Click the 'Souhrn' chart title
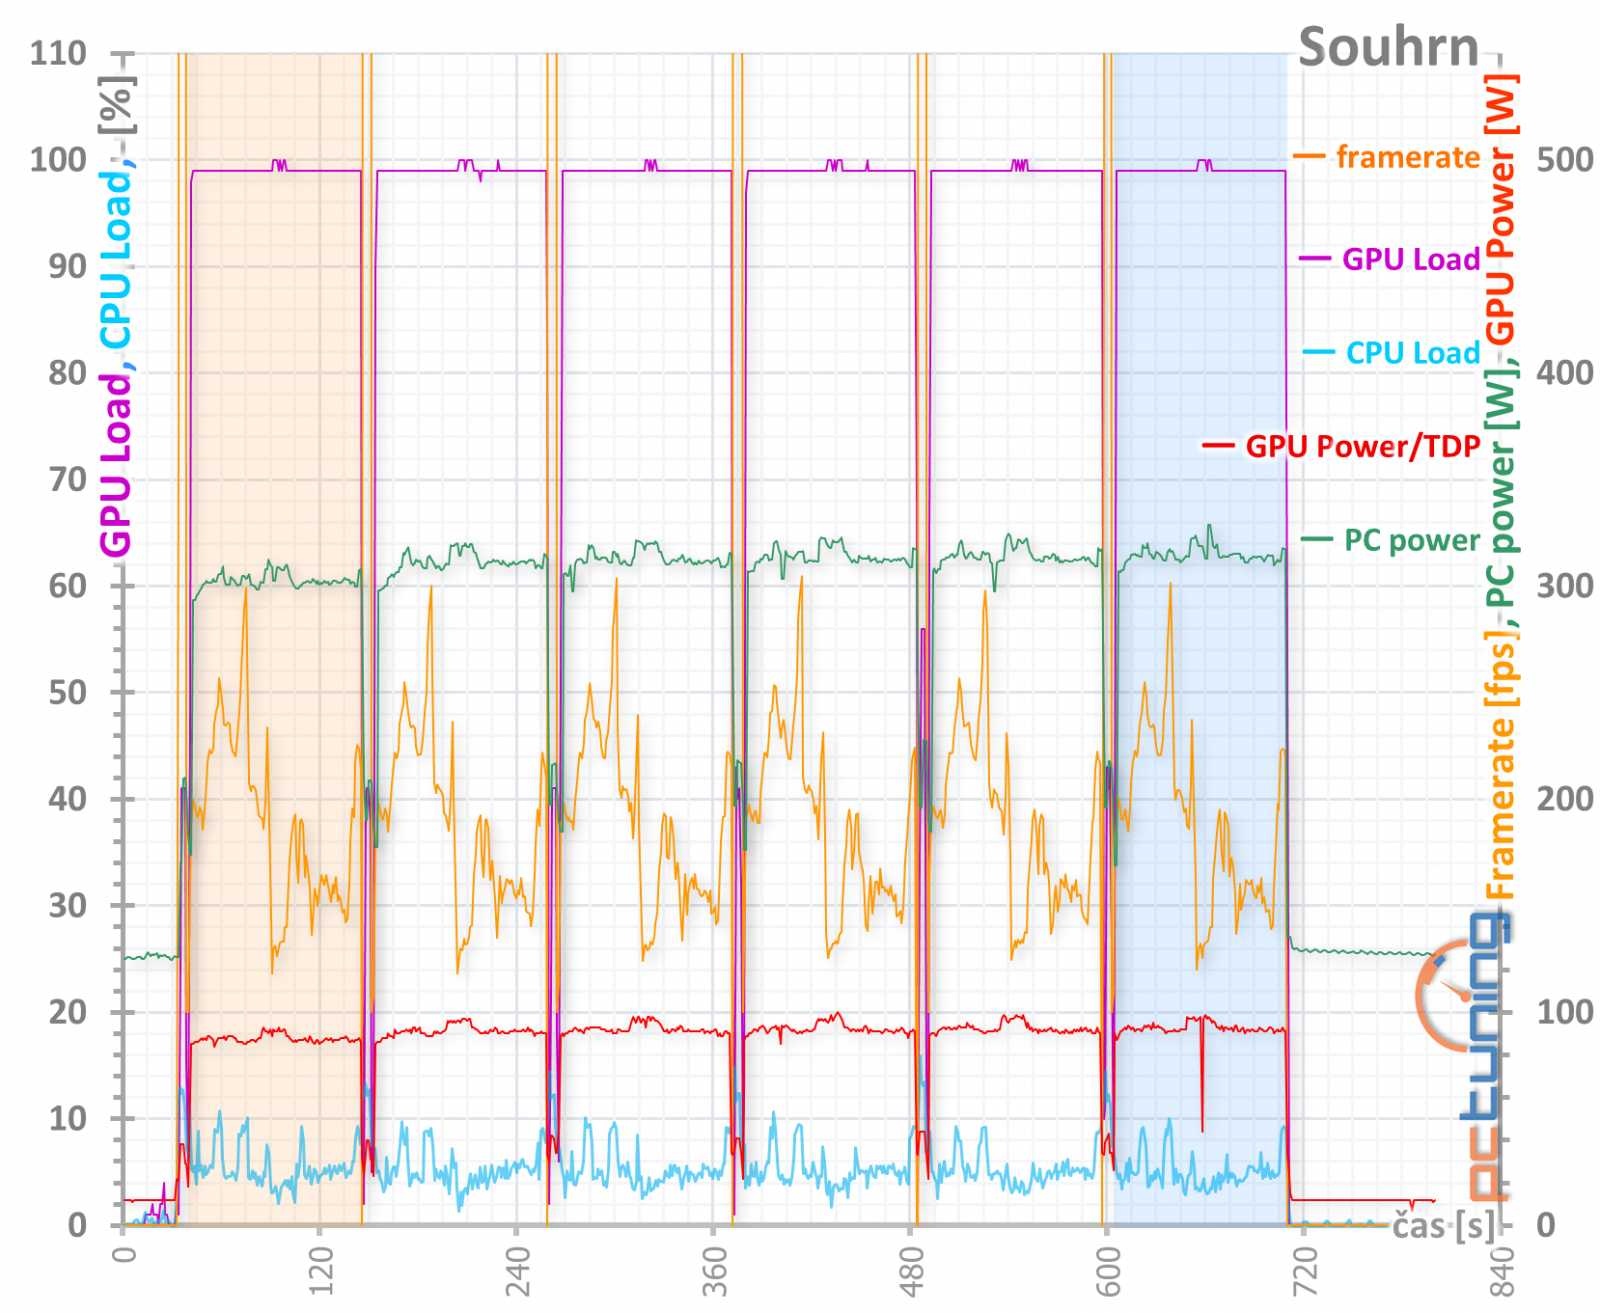This screenshot has height=1313, width=1600. point(1388,47)
